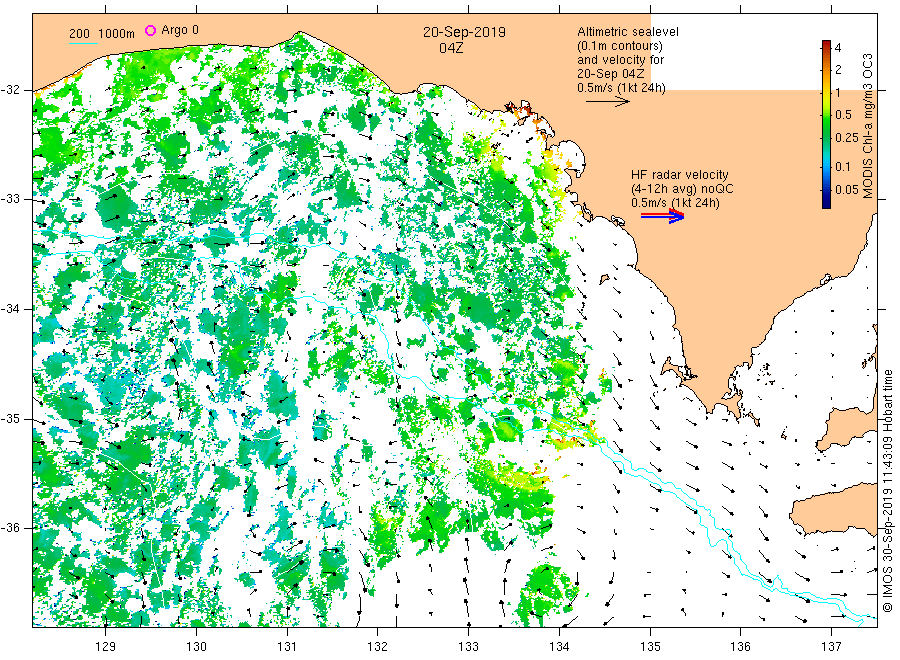
Task: Click the MODIS Chl-a color bar
Action: [x=826, y=124]
